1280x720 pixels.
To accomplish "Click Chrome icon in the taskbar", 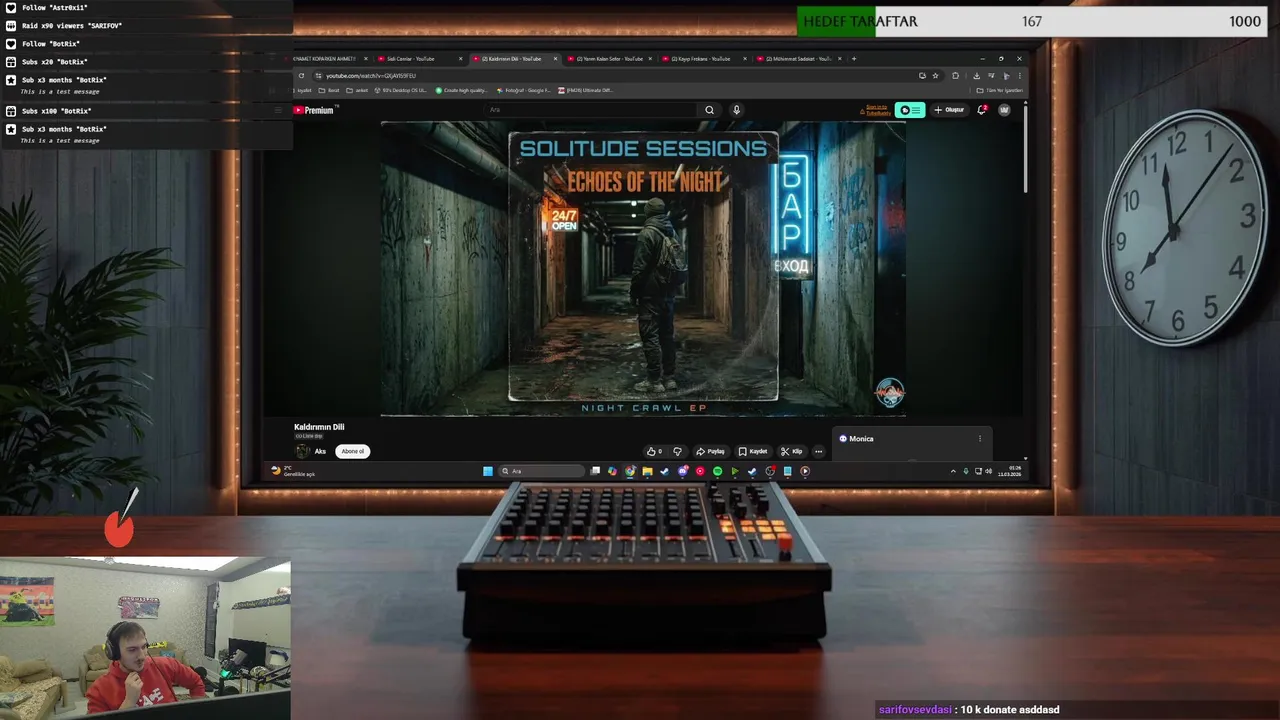I will (x=630, y=471).
